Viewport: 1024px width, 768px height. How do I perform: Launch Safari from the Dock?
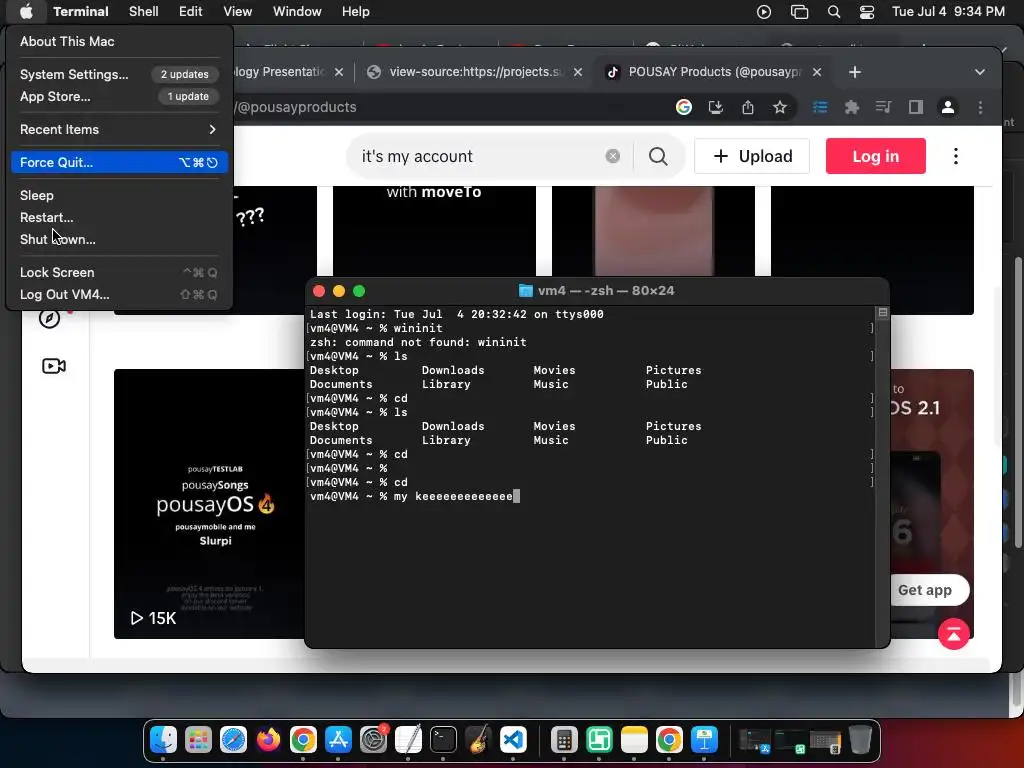point(233,740)
